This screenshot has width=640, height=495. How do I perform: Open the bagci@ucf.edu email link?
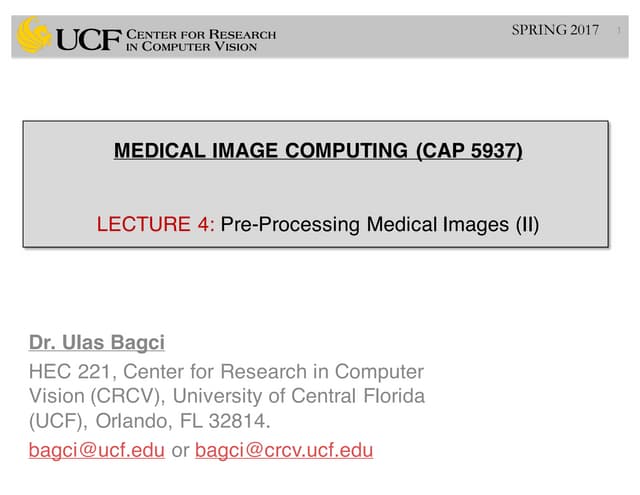tap(97, 450)
